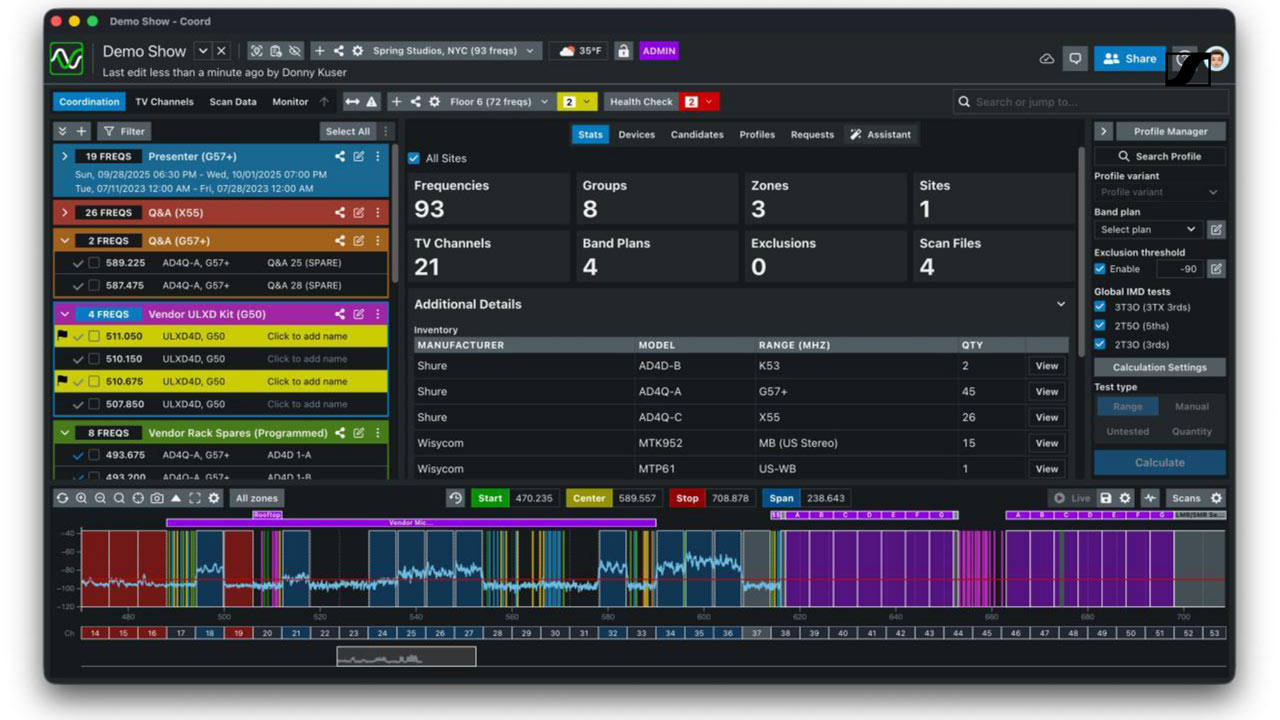The width and height of the screenshot is (1280, 720).
Task: Switch to the TV Channels tab
Action: (x=164, y=102)
